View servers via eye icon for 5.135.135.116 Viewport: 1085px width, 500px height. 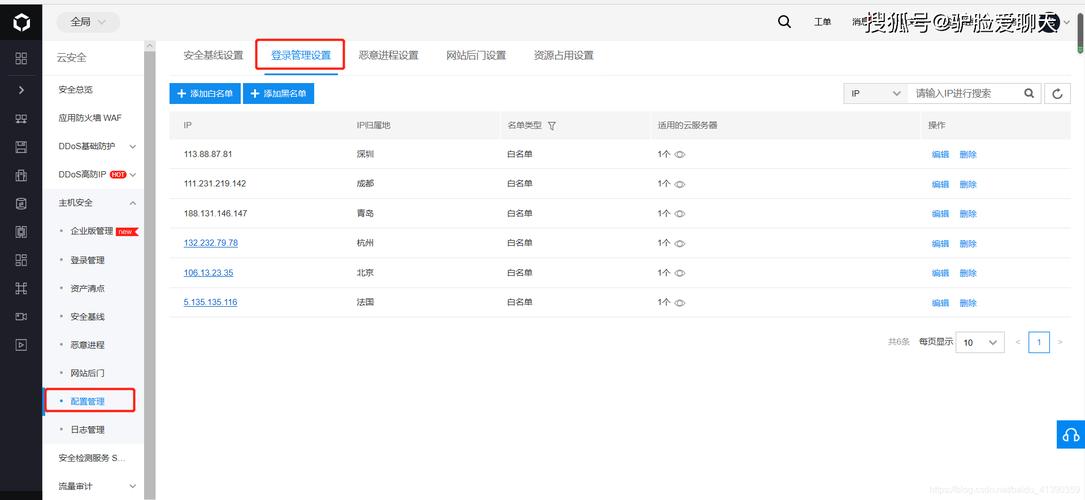click(680, 303)
